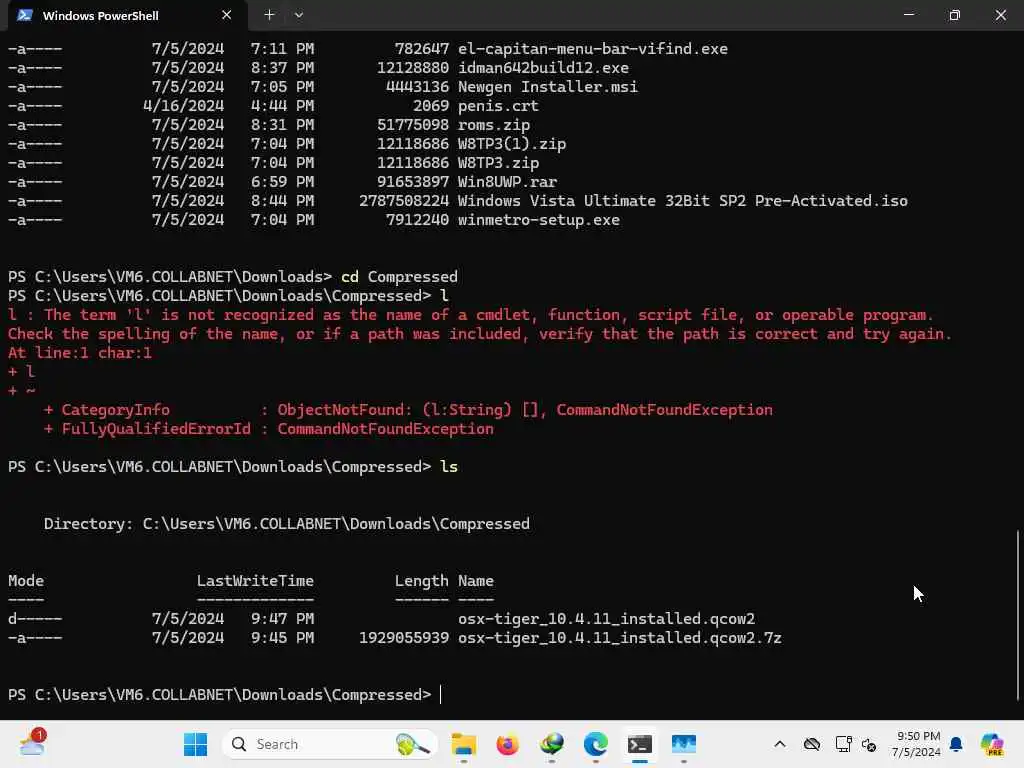Click the Directory path line

coord(287,524)
